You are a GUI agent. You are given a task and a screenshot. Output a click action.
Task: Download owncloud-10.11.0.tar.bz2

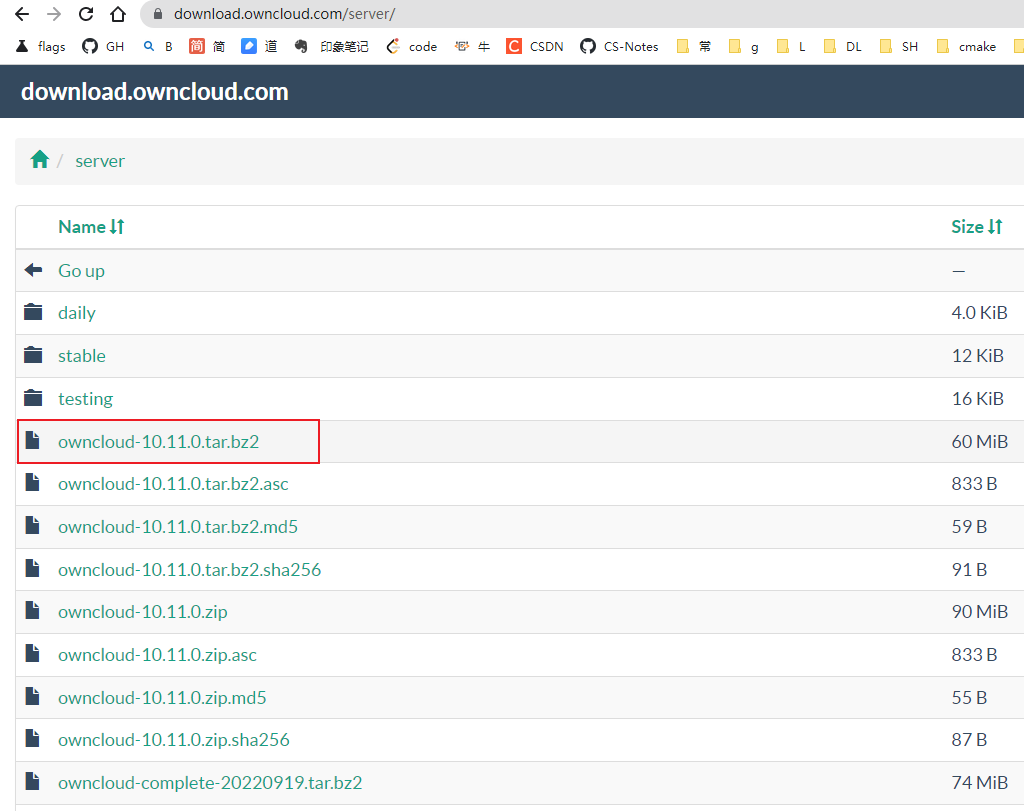pyautogui.click(x=159, y=442)
